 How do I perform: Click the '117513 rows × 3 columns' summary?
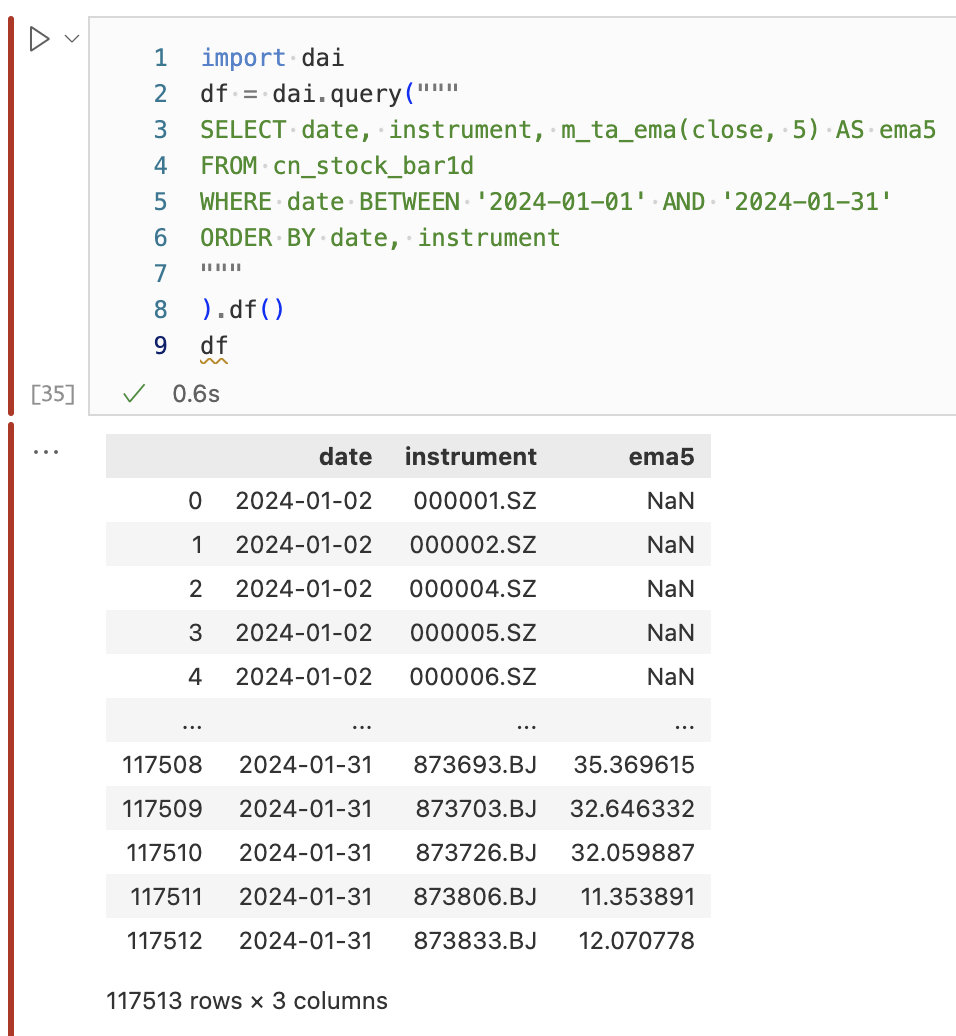click(x=247, y=1000)
